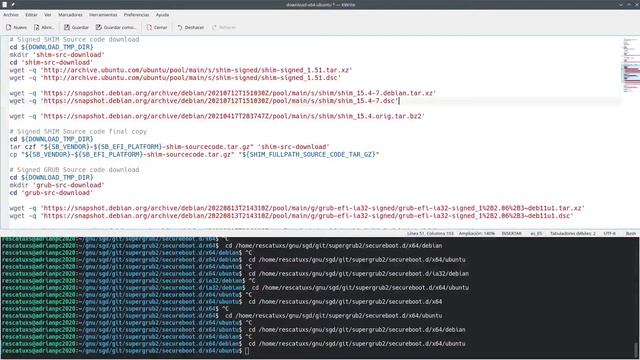This screenshot has width=640, height=360.
Task: Open a file with the Abrir button
Action: (44, 27)
